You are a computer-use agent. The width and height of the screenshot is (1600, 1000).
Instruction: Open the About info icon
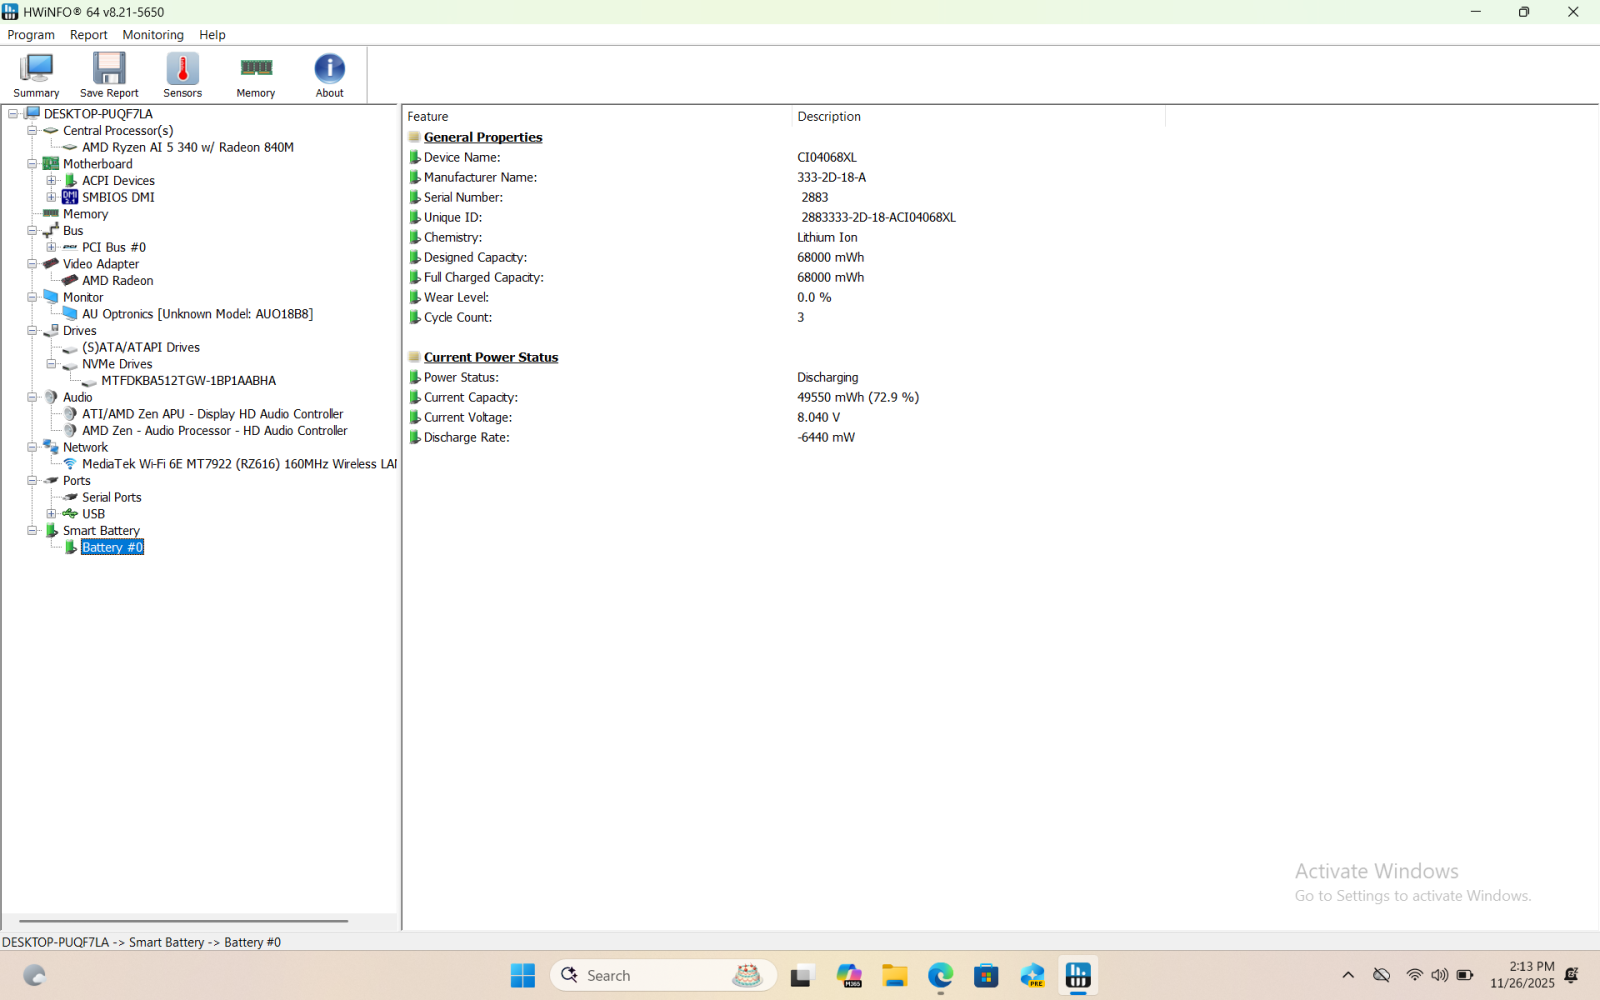coord(329,75)
